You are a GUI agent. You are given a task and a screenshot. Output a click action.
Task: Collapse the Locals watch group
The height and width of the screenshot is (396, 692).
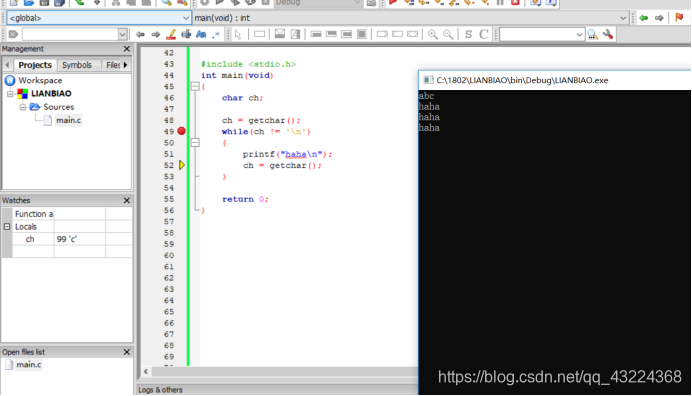click(7, 226)
